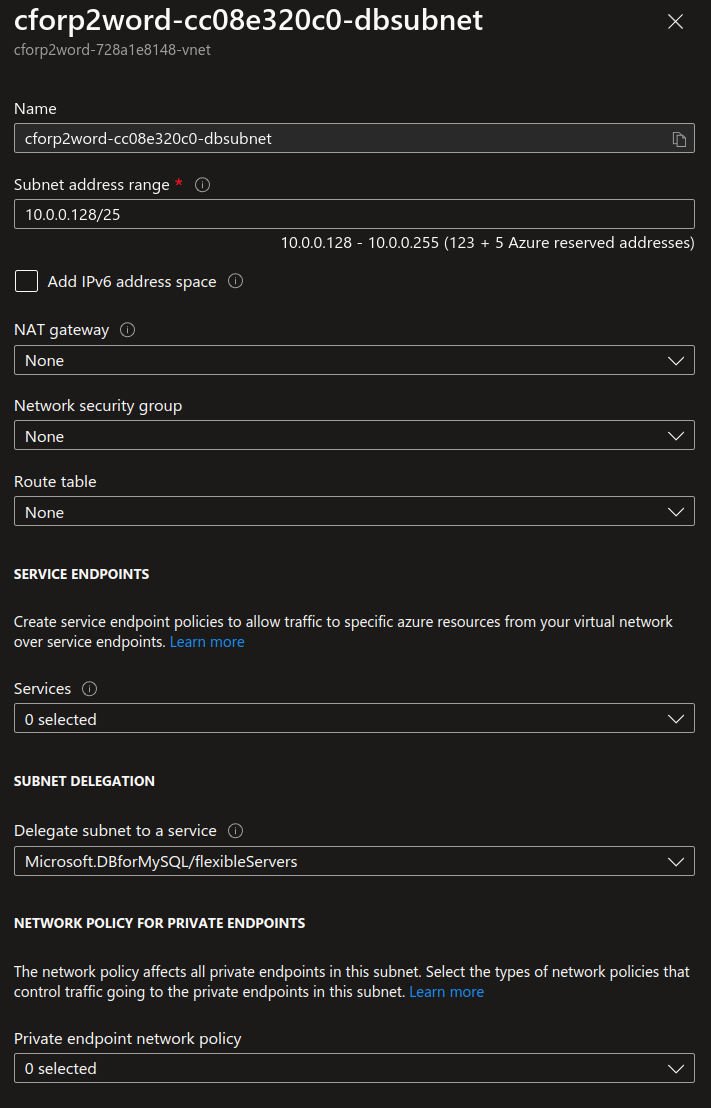Viewport: 711px width, 1108px height.
Task: Open Learn more about private endpoint policies
Action: coord(446,991)
